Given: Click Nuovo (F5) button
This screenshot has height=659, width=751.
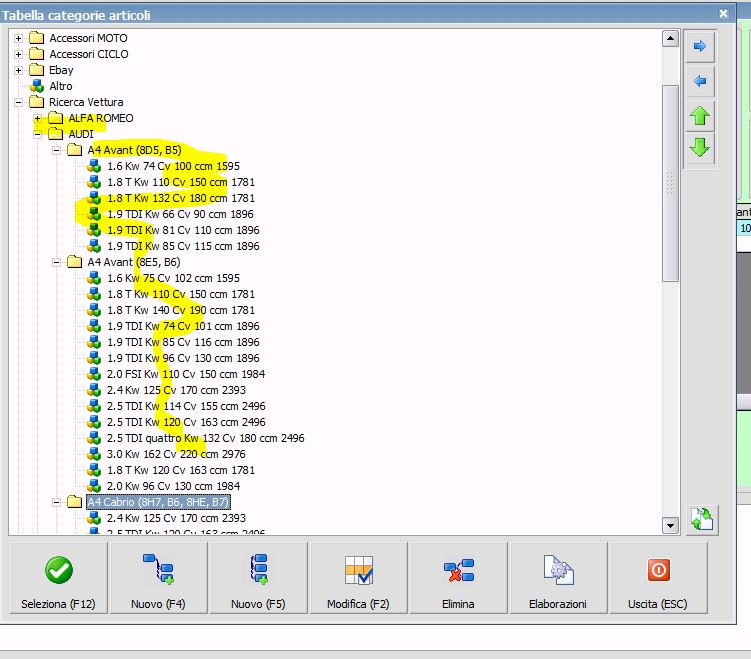Looking at the screenshot, I should [258, 578].
